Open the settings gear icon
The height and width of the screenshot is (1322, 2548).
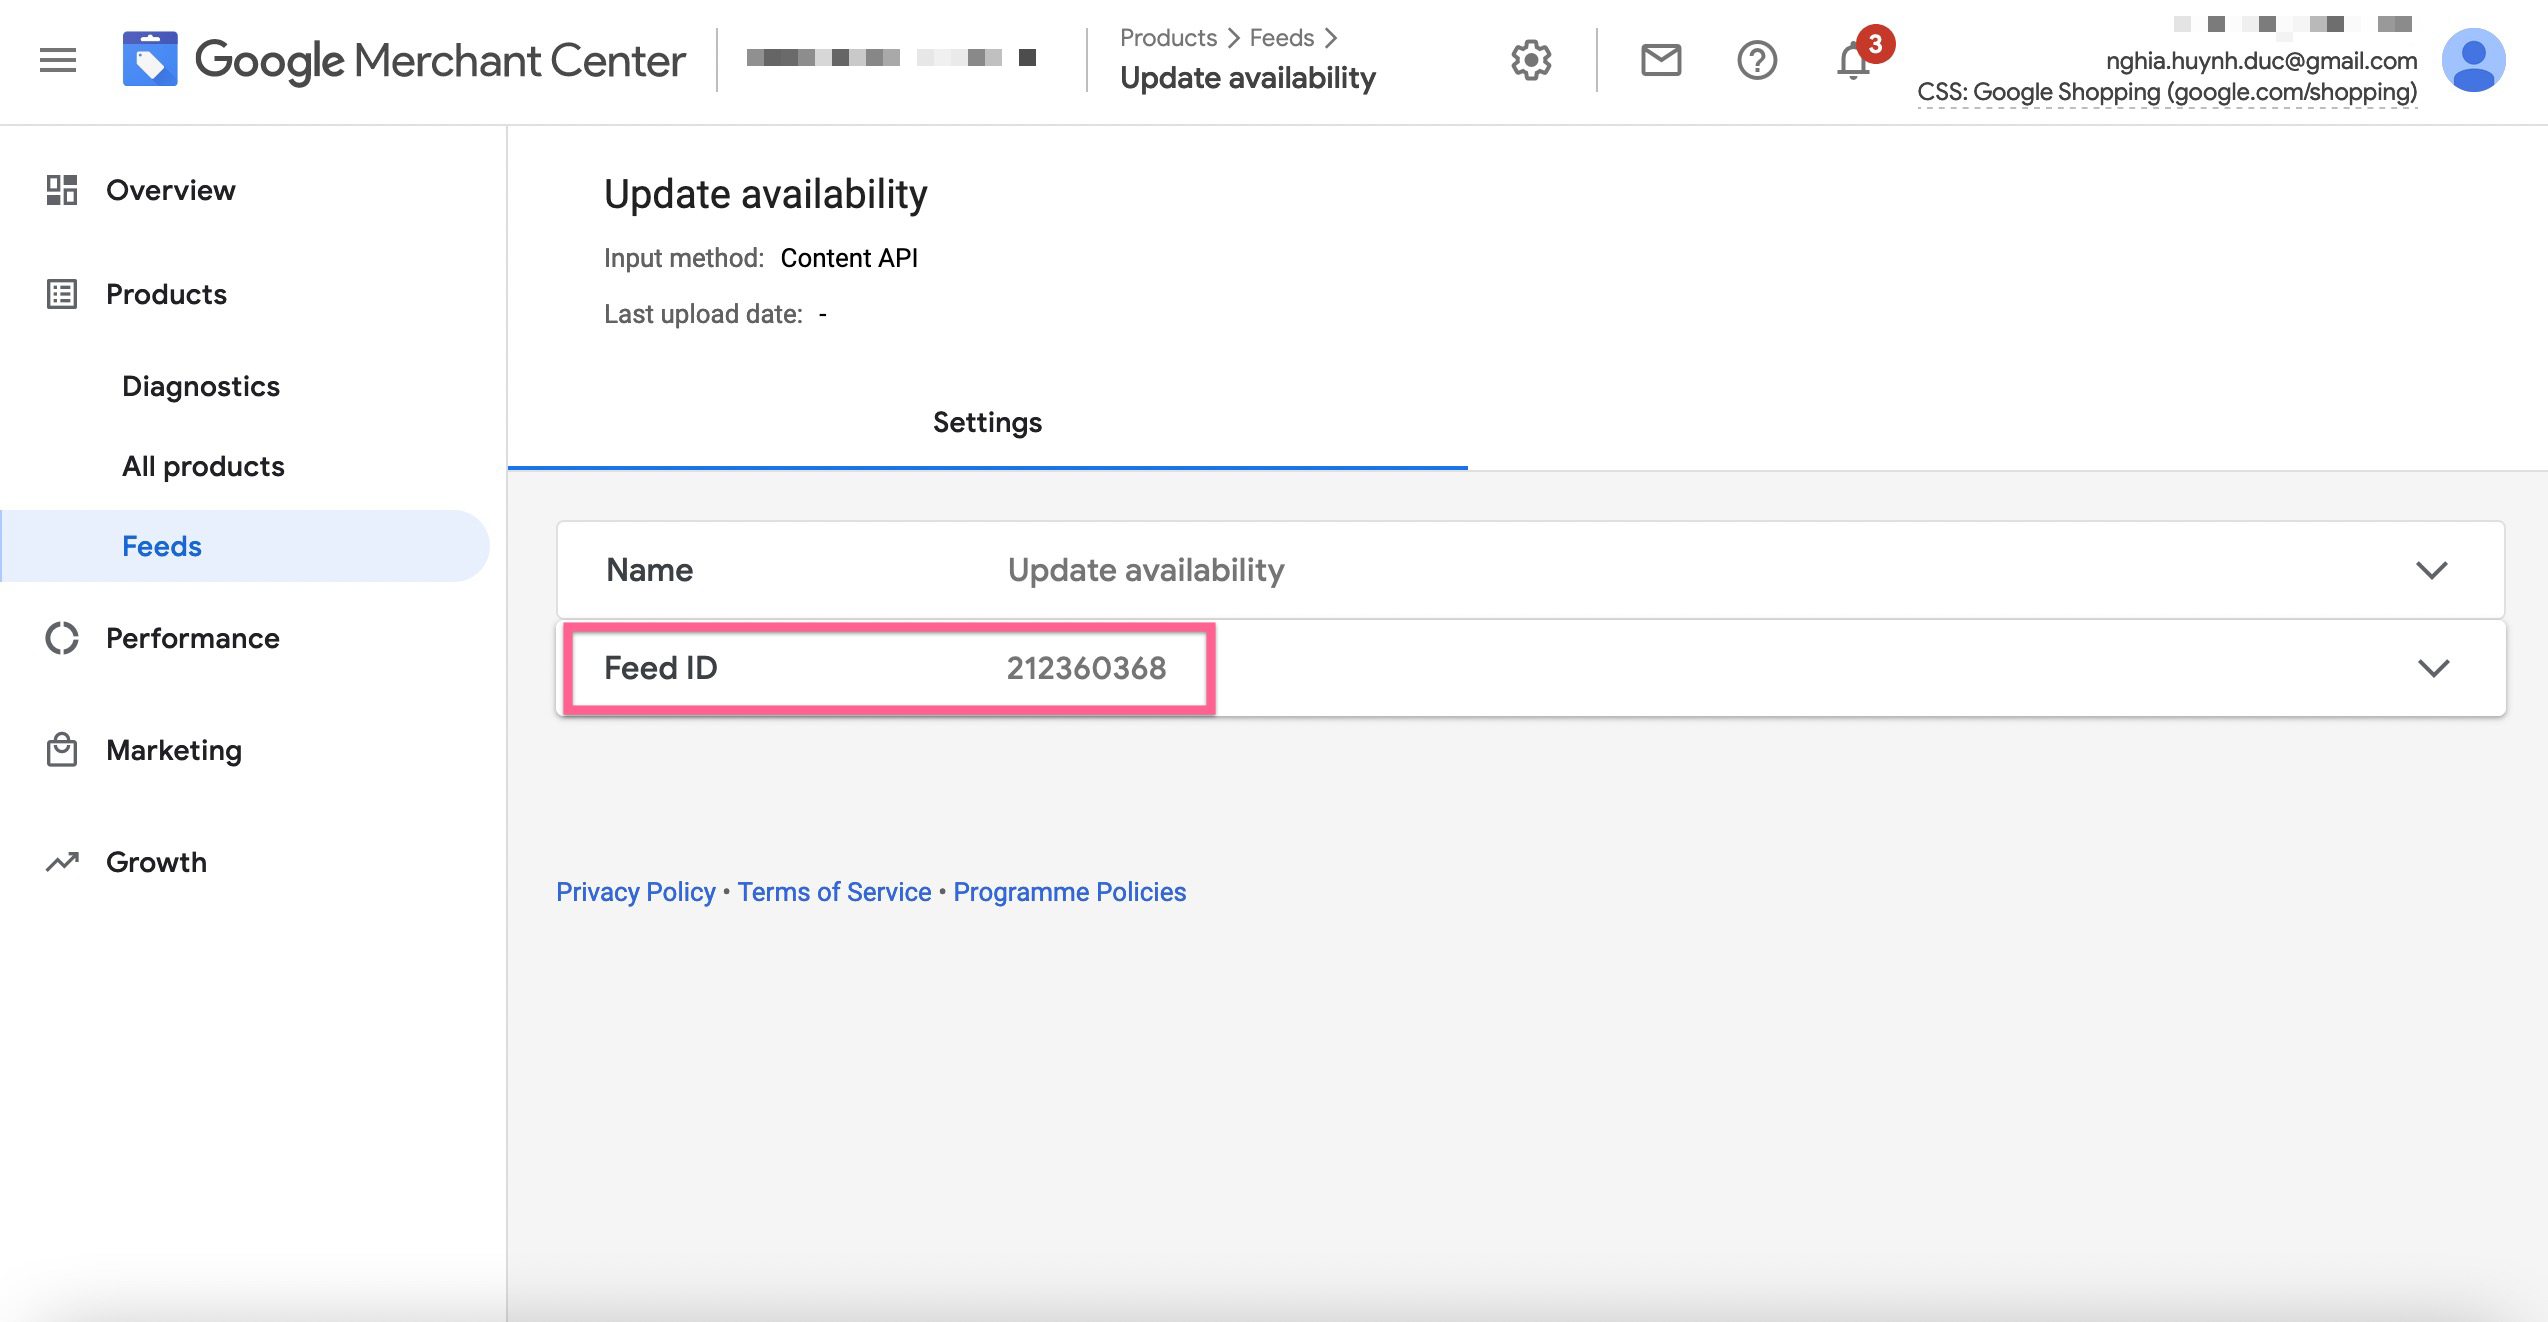(x=1531, y=61)
